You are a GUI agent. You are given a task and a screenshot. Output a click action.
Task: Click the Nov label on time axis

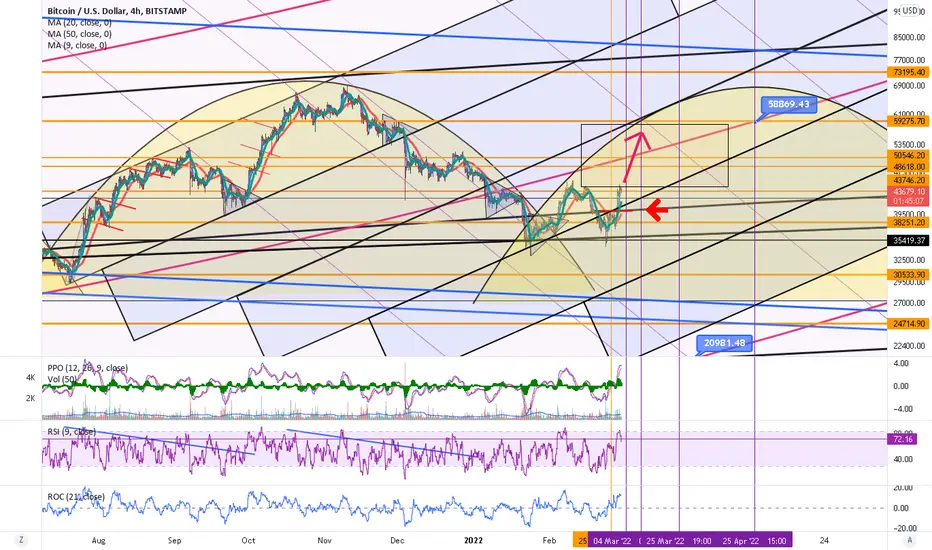point(324,540)
